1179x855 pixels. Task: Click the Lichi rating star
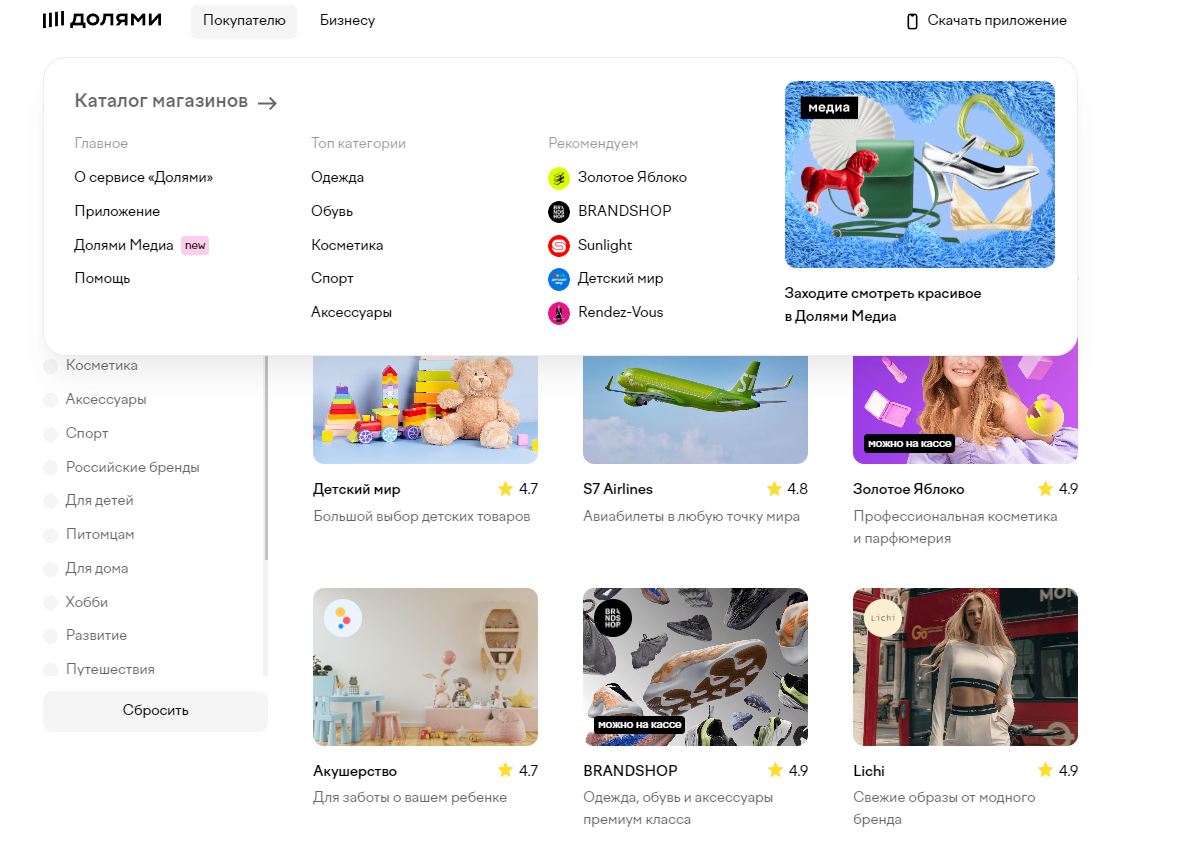(1045, 770)
